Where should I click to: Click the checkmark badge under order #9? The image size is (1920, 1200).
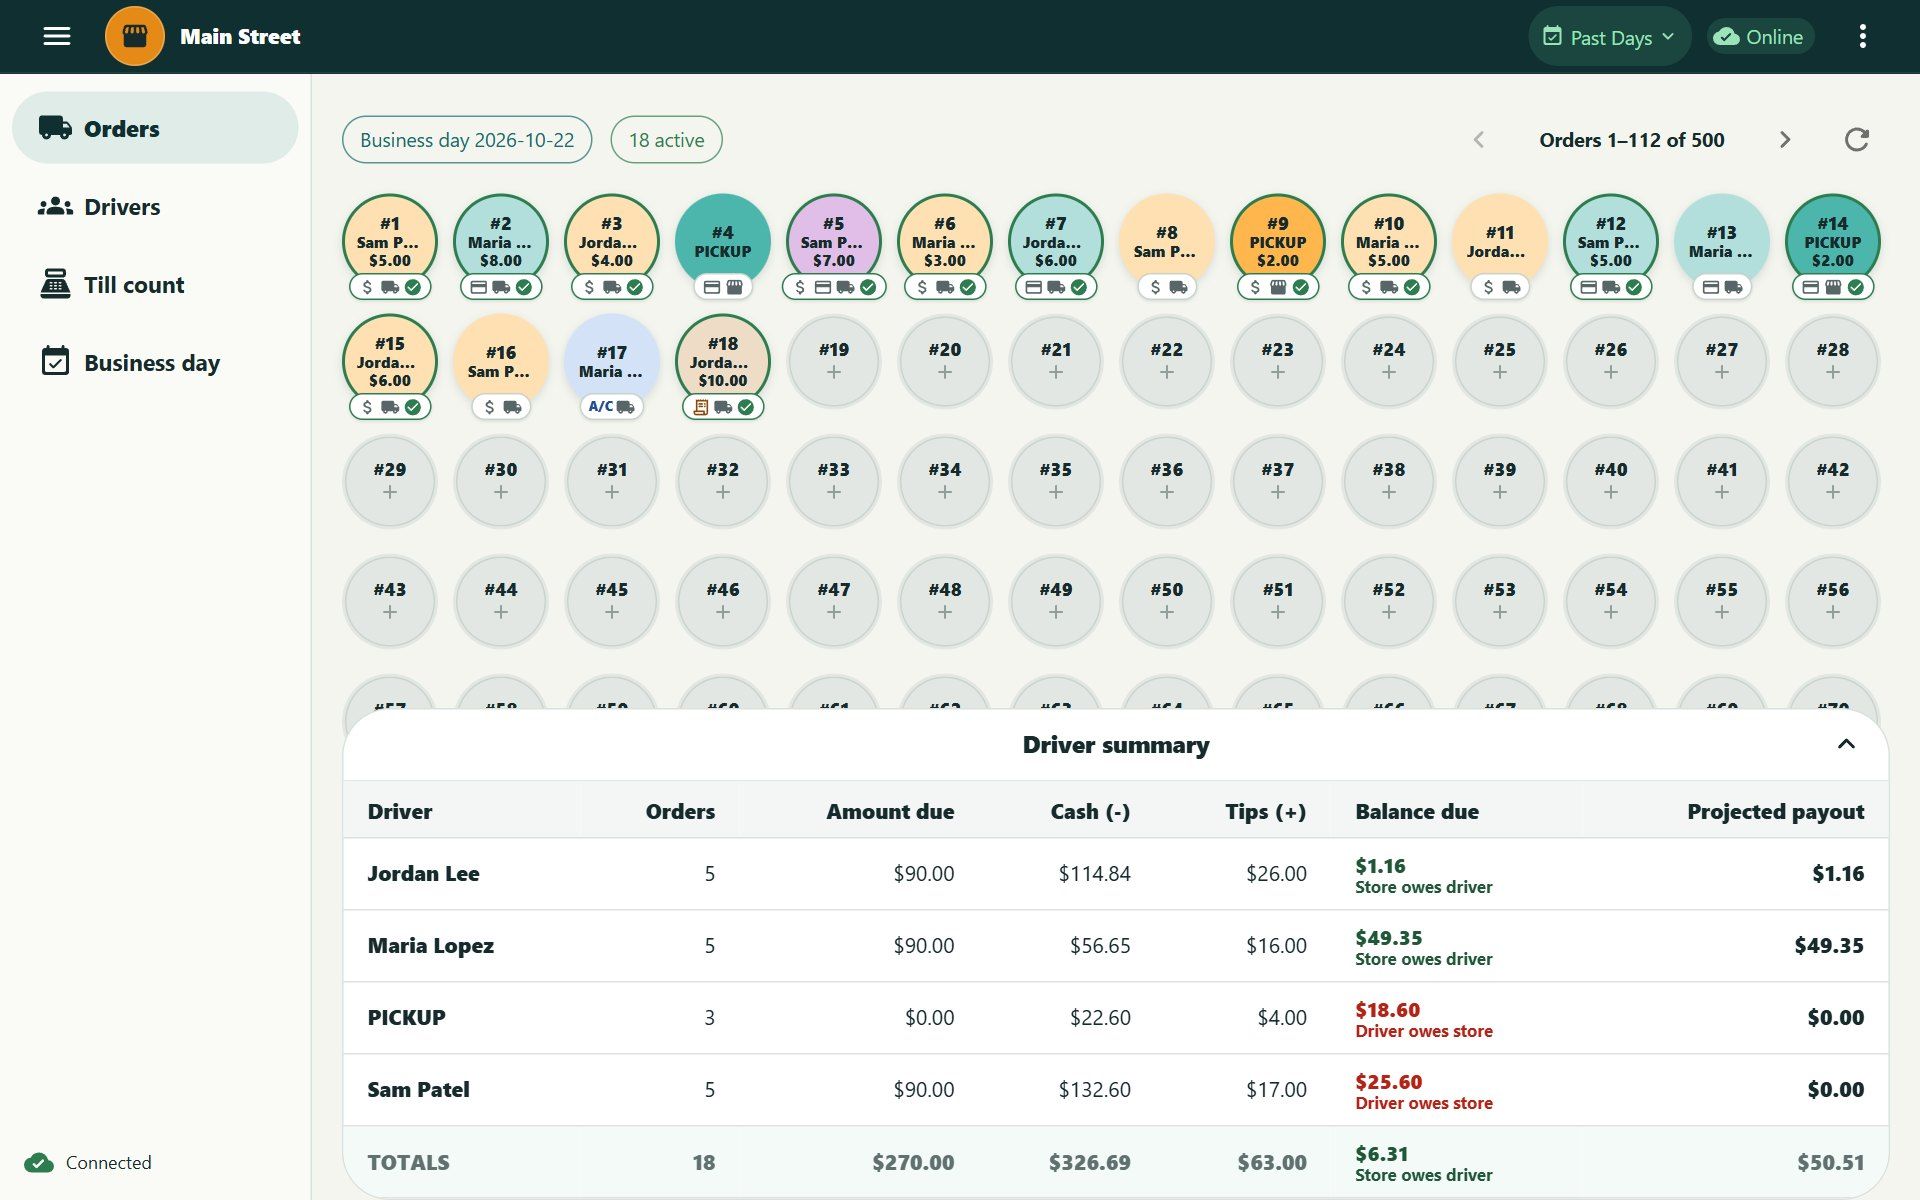1301,287
